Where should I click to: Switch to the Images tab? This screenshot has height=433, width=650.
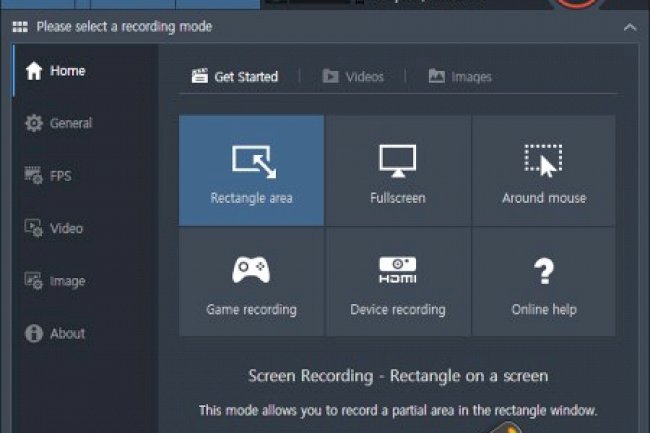[x=460, y=76]
